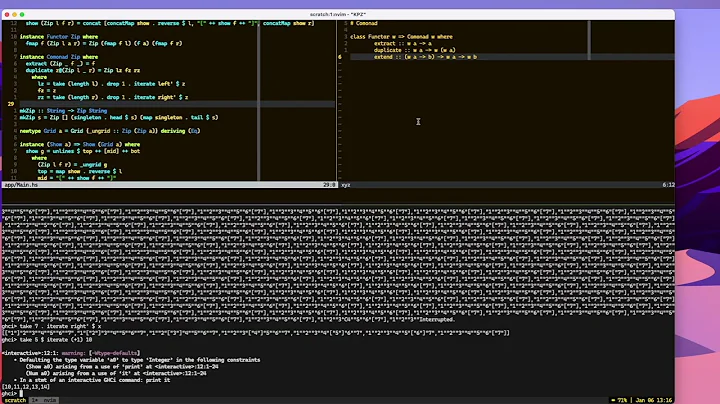Select the '1* nvim' tmux window tab
720x404 pixels.
tap(44, 400)
